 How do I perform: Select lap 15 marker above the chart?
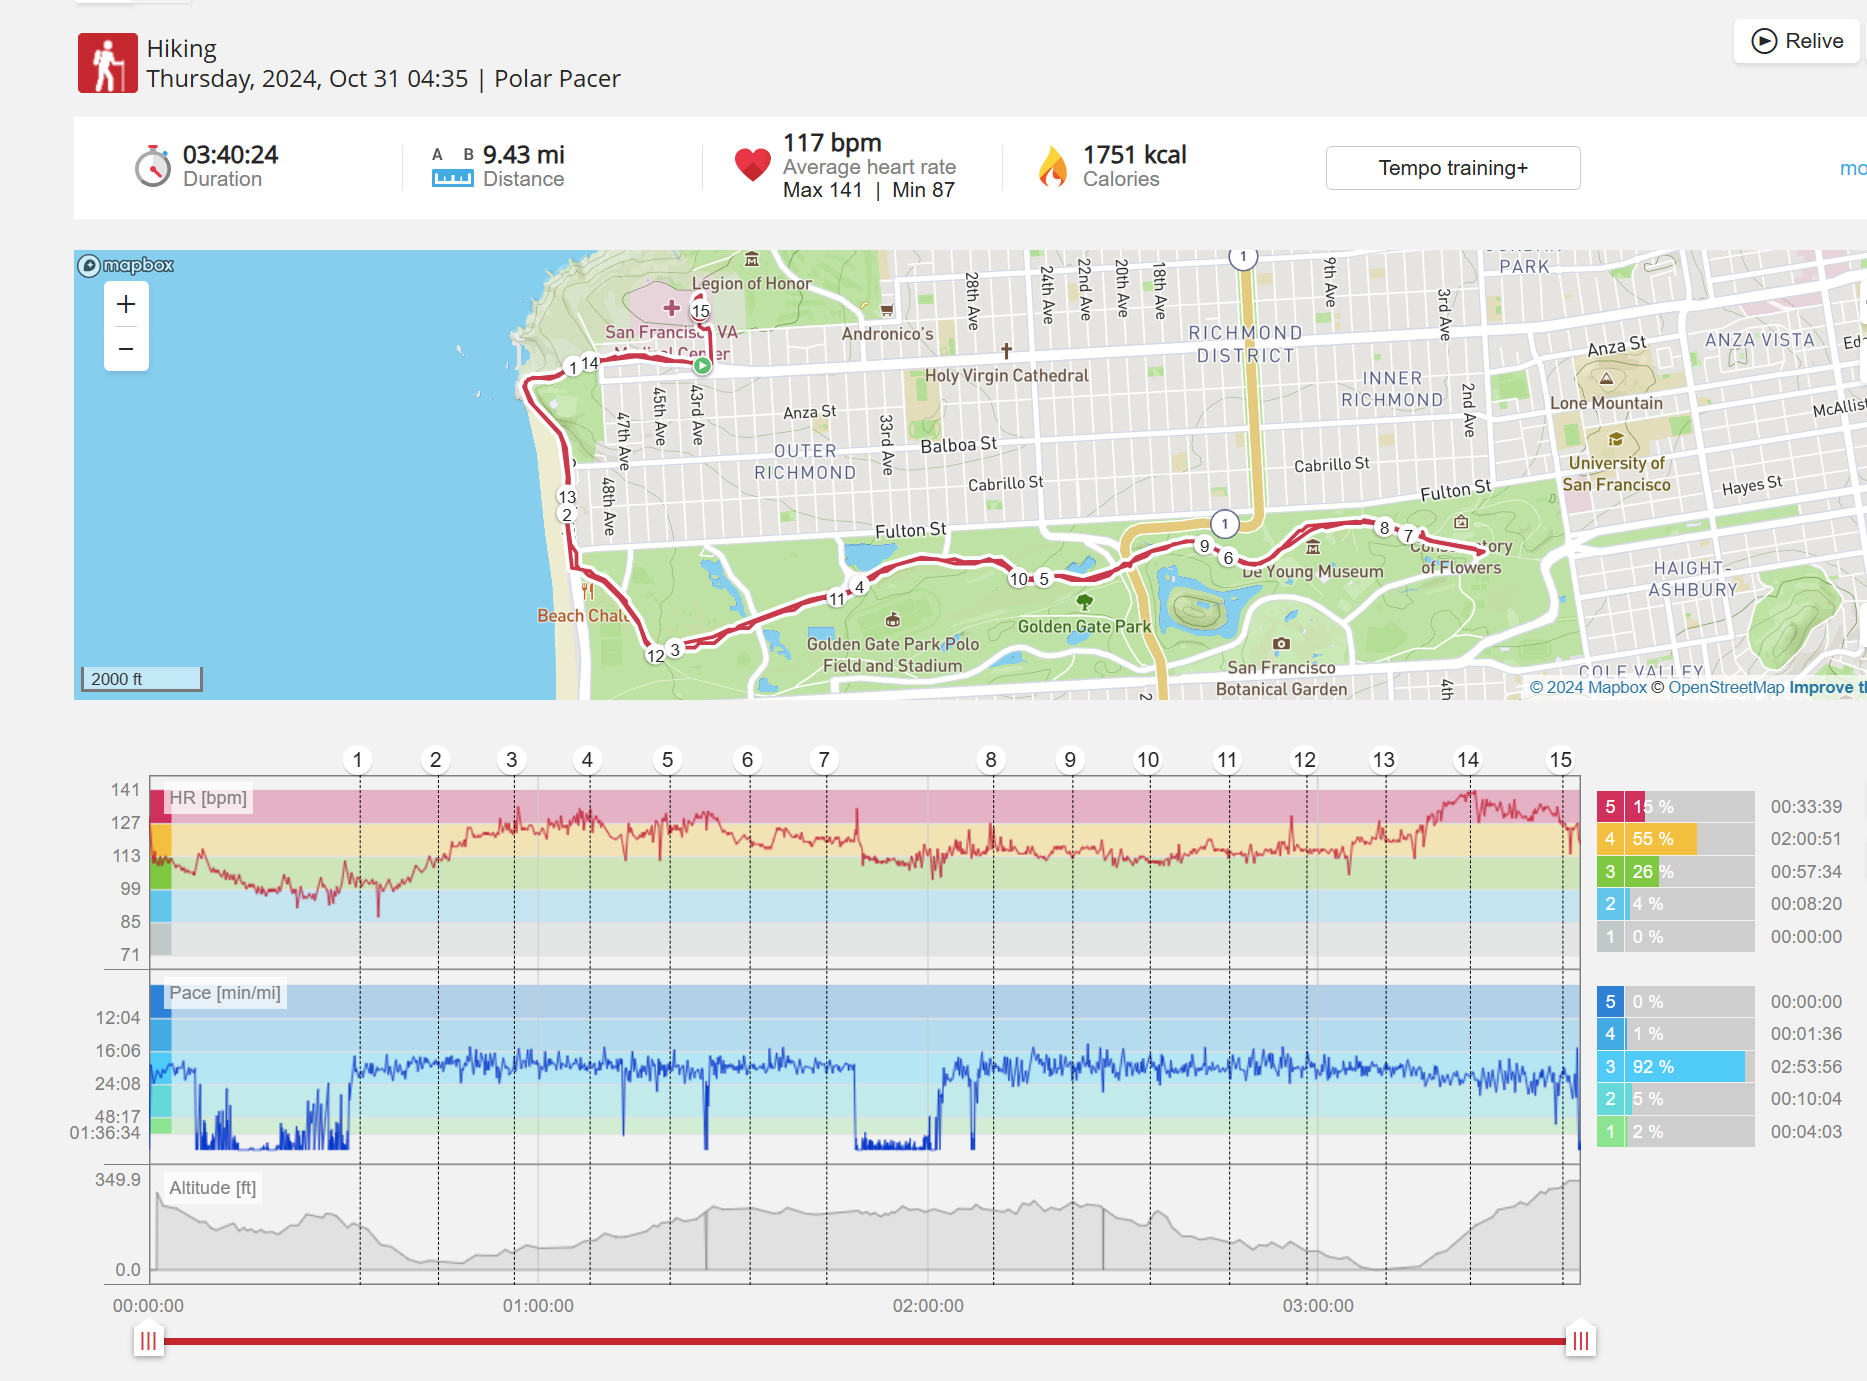(1560, 760)
